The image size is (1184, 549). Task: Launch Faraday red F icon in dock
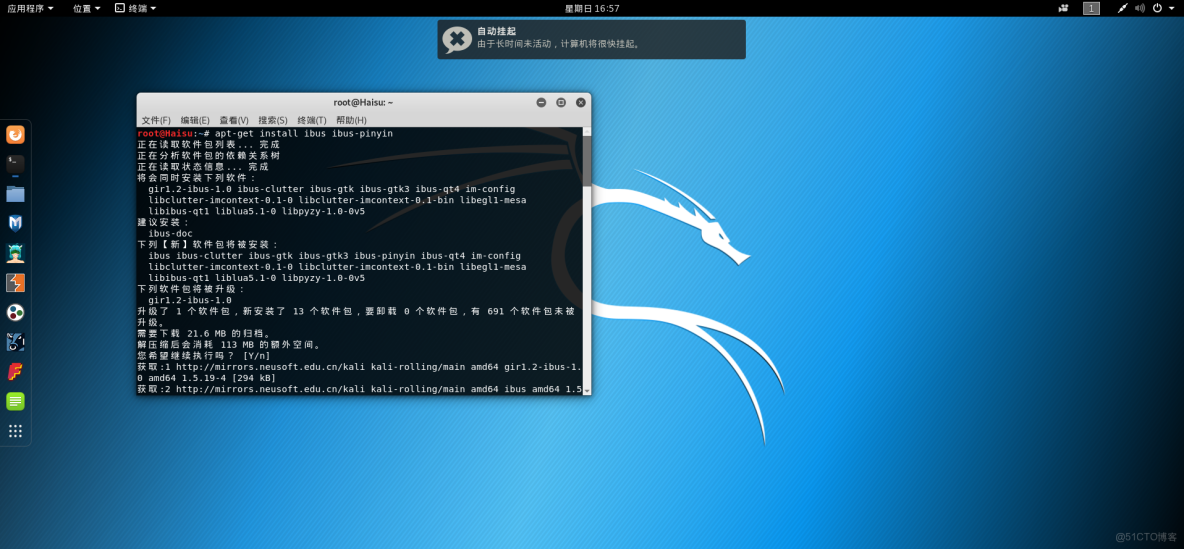[15, 372]
